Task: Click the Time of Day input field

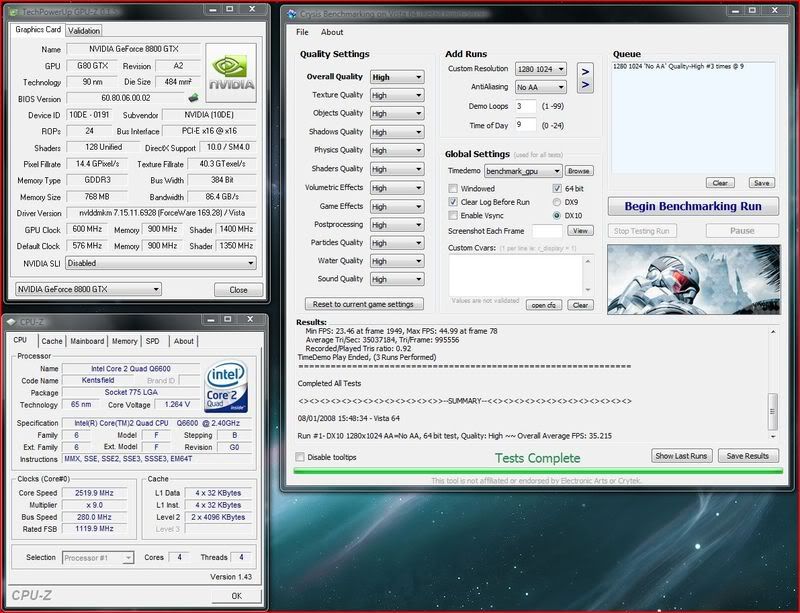Action: [526, 125]
